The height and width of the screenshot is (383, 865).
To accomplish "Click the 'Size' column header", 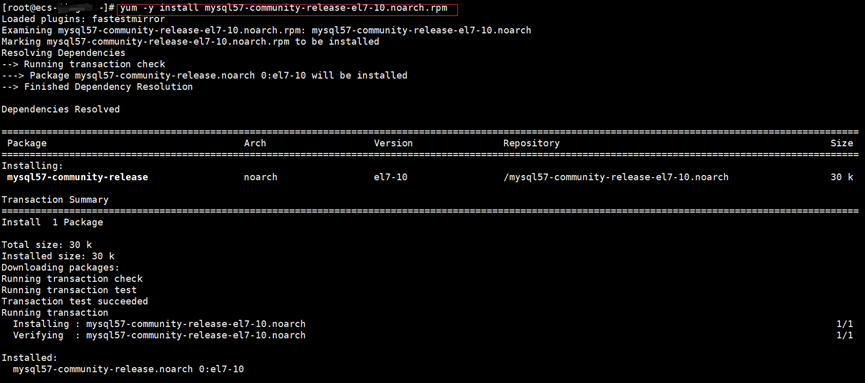I will (x=842, y=143).
